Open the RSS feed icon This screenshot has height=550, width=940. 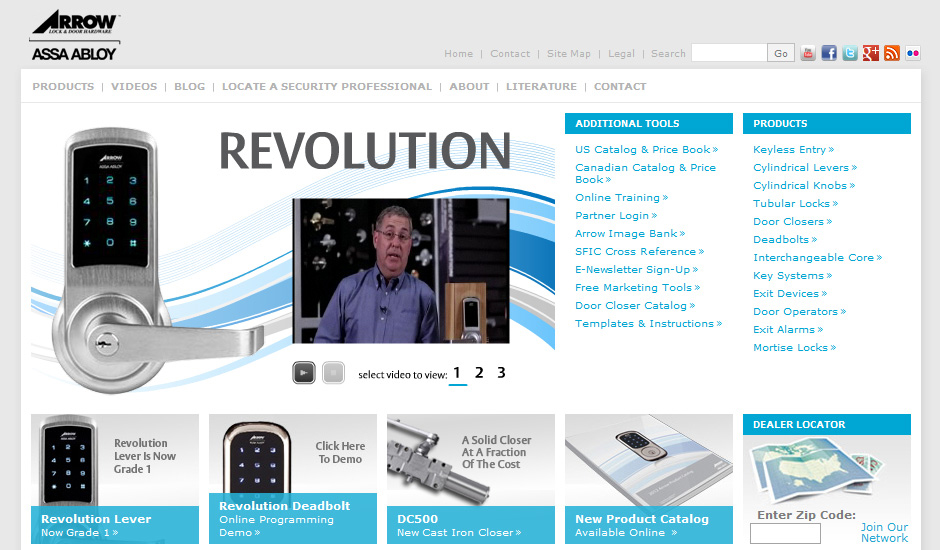(892, 53)
